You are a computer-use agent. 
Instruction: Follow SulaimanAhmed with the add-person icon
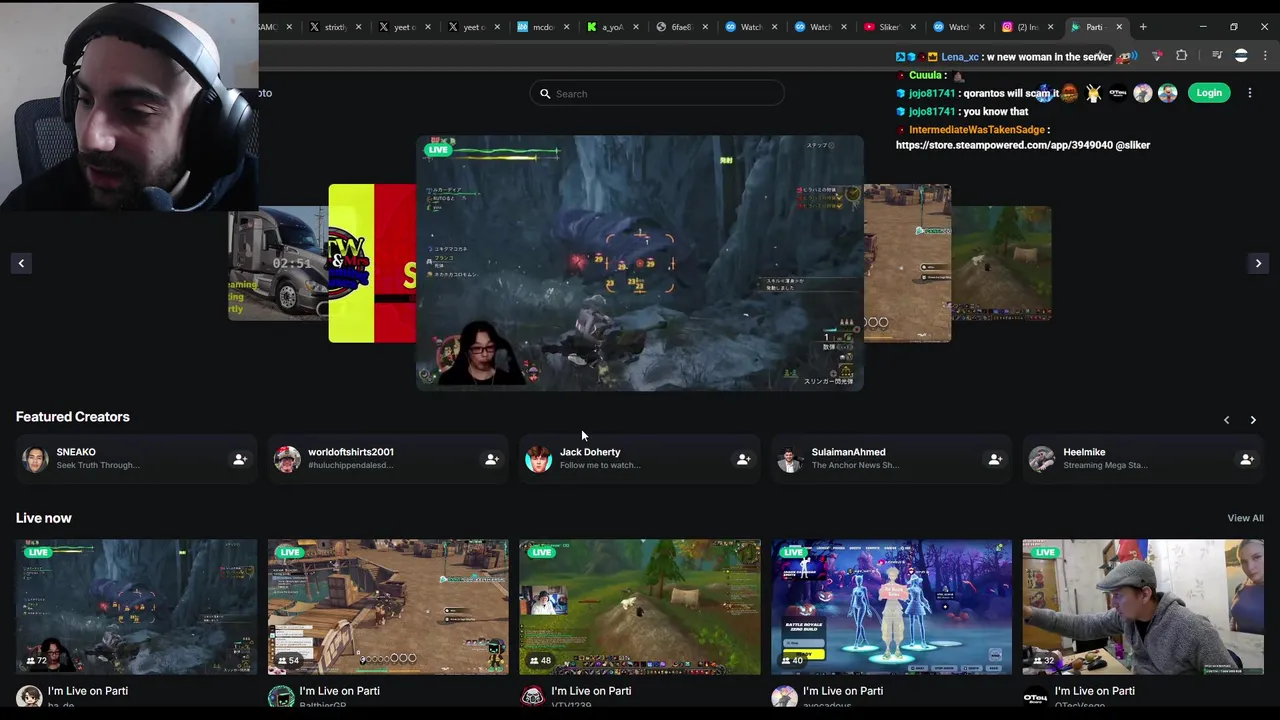995,459
